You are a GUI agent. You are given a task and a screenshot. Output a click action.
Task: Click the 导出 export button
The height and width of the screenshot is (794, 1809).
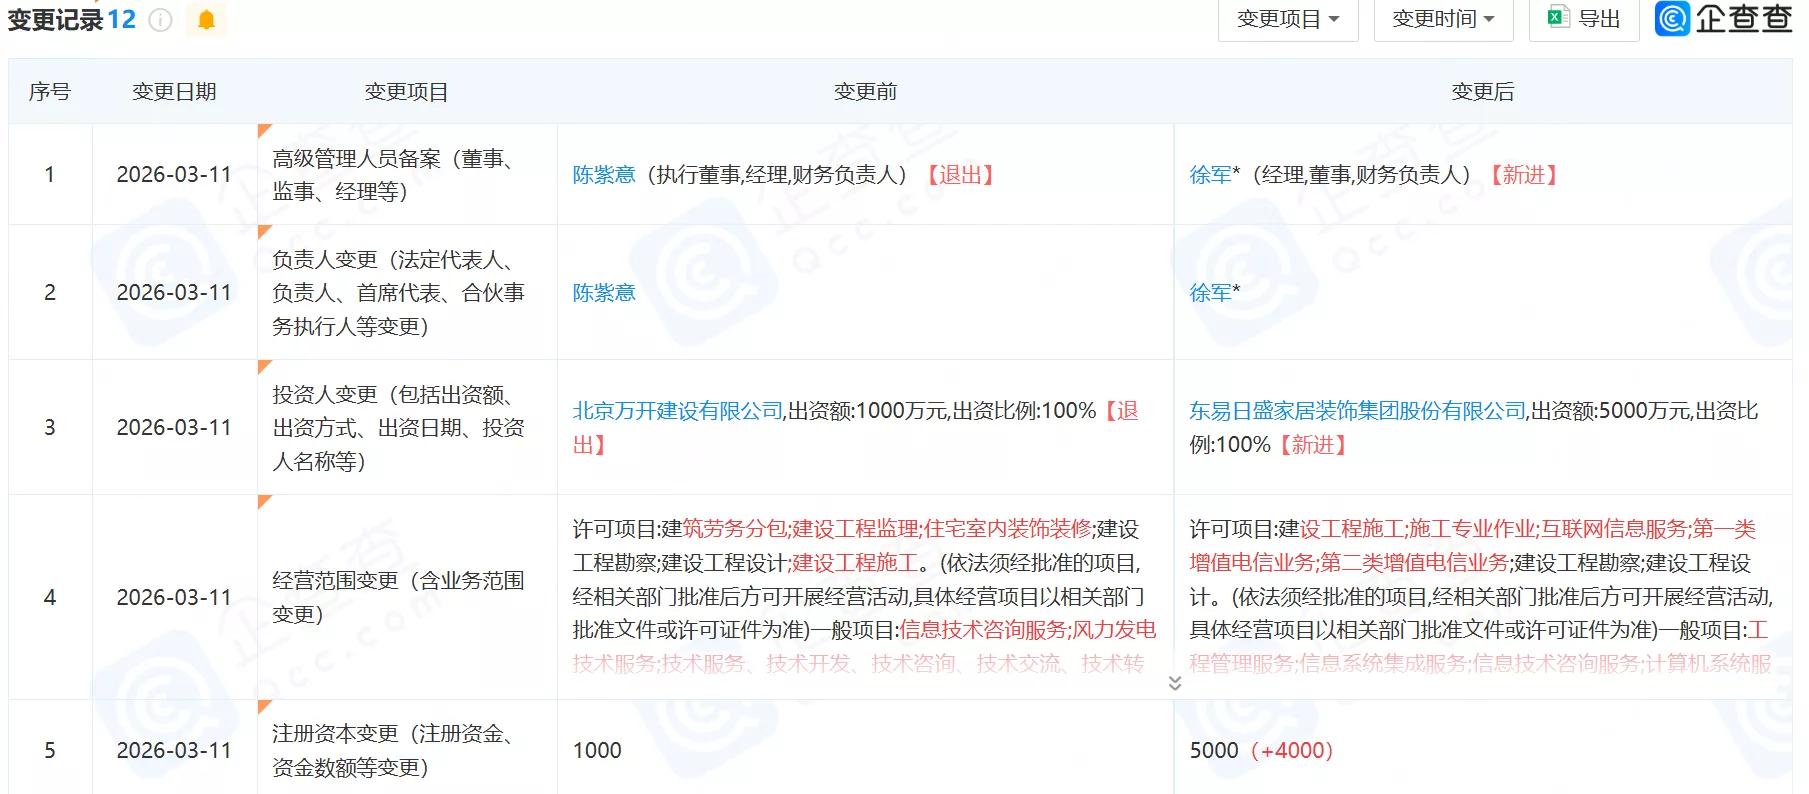click(x=1584, y=19)
